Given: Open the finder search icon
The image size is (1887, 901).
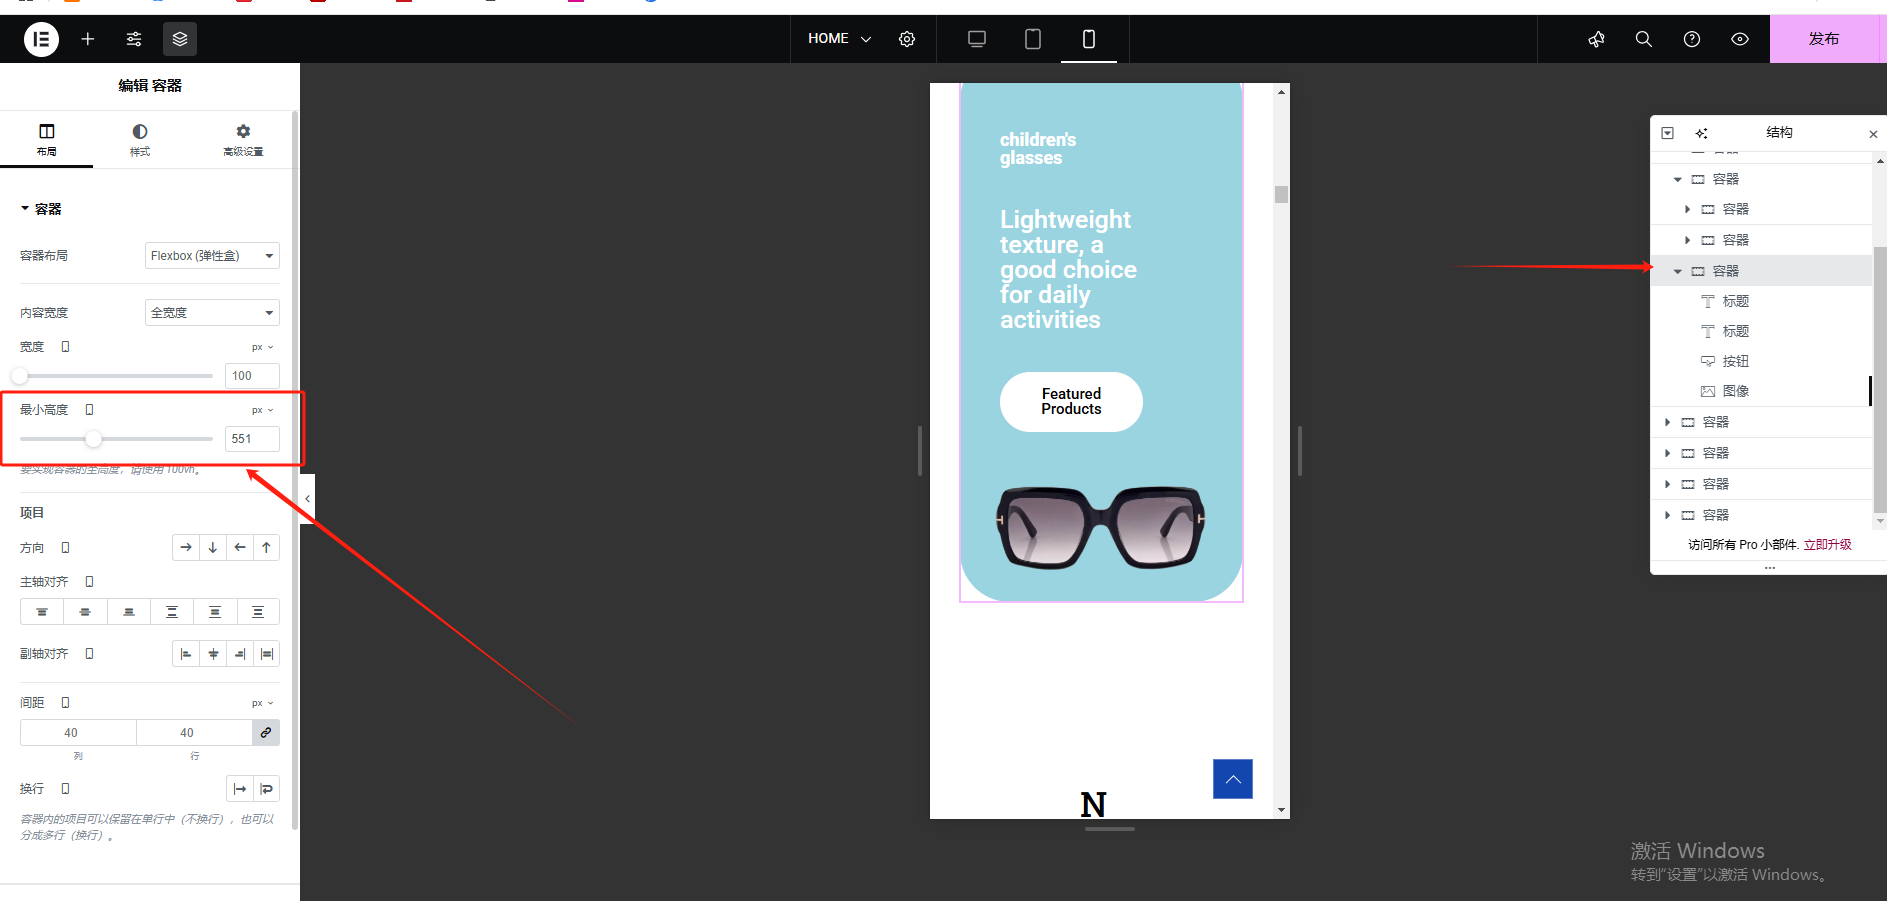Looking at the screenshot, I should tap(1643, 39).
